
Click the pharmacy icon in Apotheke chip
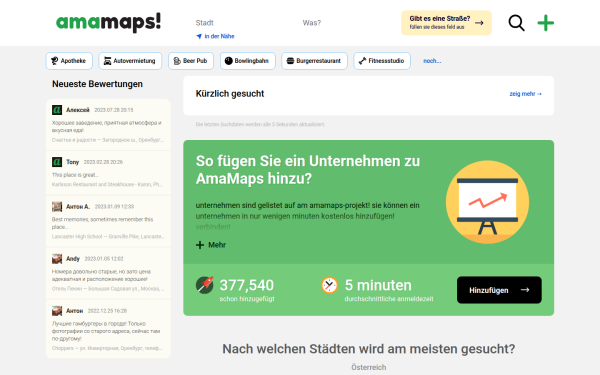pos(55,61)
